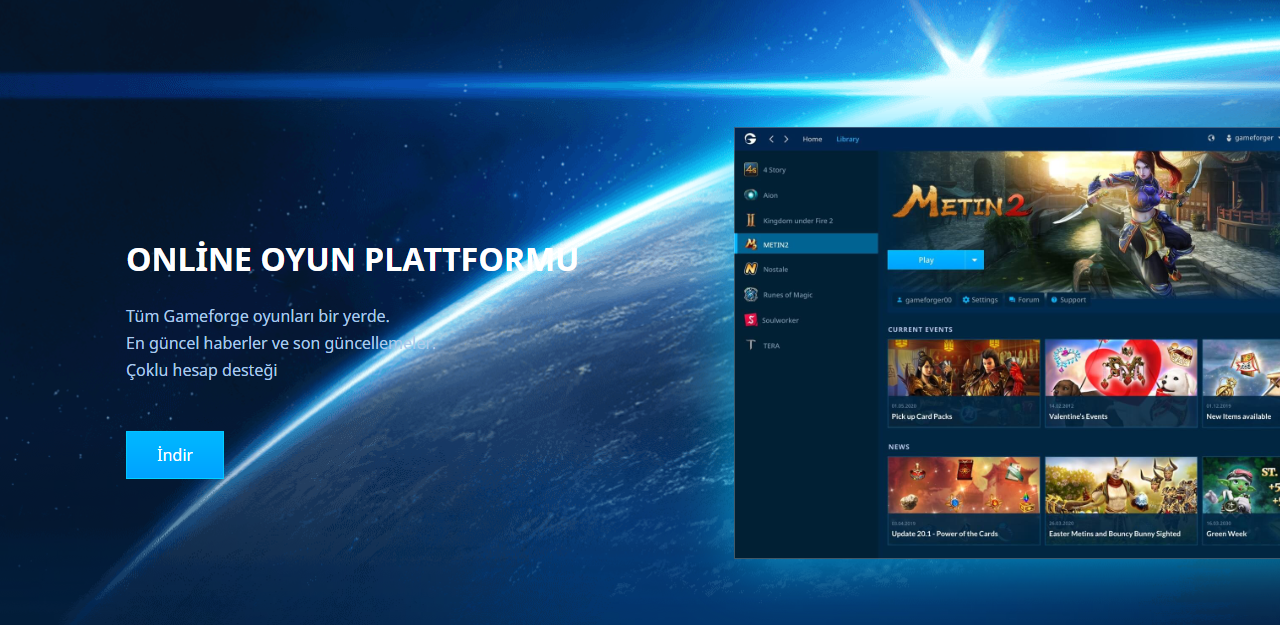
Task: Click the Gameforge G logo icon
Action: [750, 139]
